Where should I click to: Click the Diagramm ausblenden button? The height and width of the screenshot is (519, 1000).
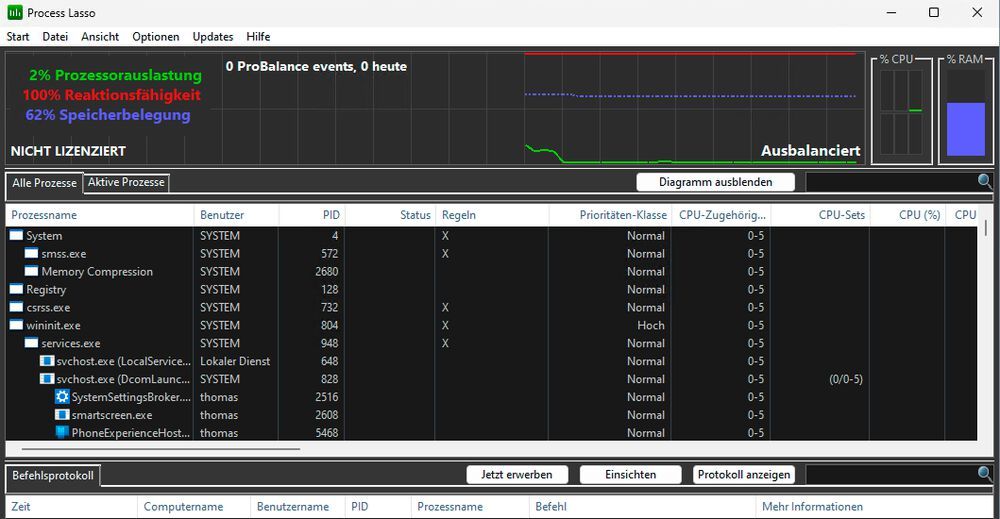[716, 182]
